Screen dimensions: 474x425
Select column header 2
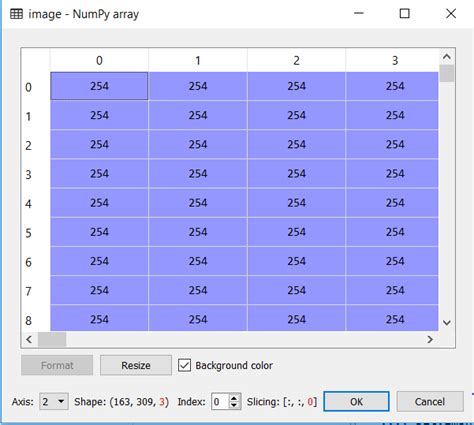[x=297, y=60]
